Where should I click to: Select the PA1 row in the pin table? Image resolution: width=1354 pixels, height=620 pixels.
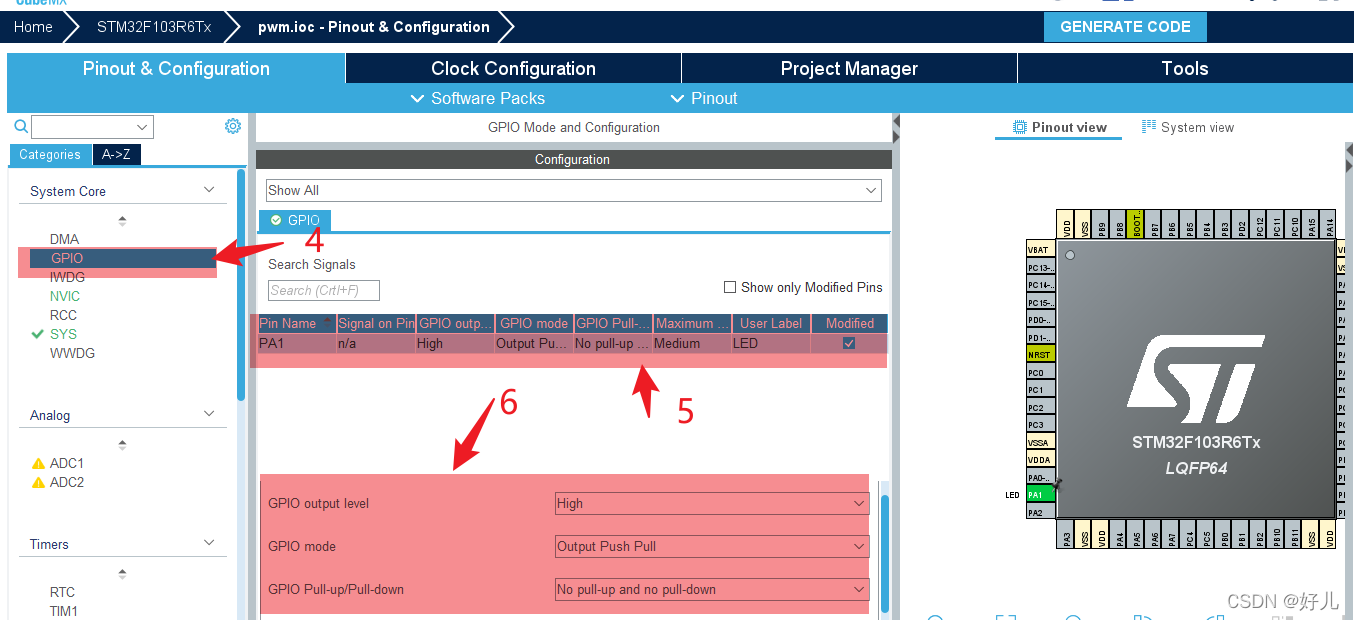click(572, 343)
